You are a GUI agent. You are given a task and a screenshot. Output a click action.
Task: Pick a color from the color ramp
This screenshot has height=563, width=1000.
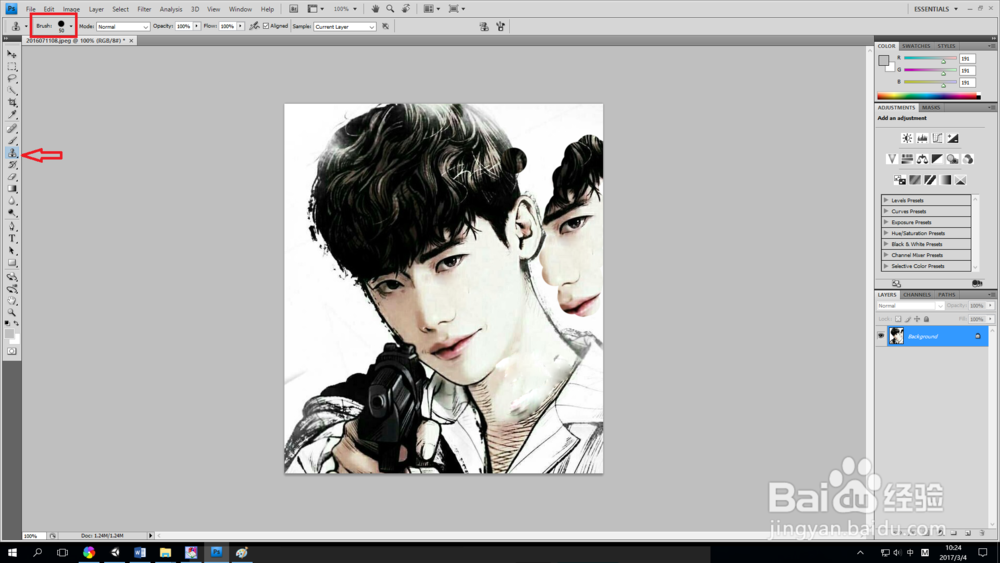click(929, 96)
